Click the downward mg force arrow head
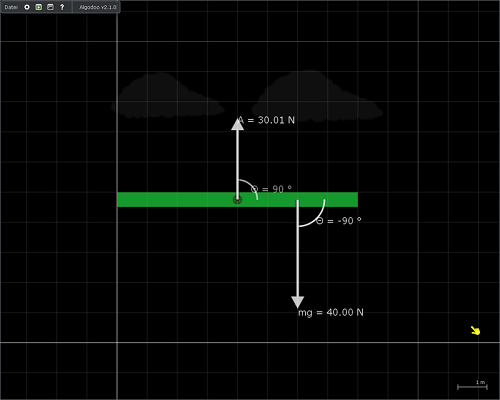This screenshot has width=500, height=400. (x=298, y=302)
